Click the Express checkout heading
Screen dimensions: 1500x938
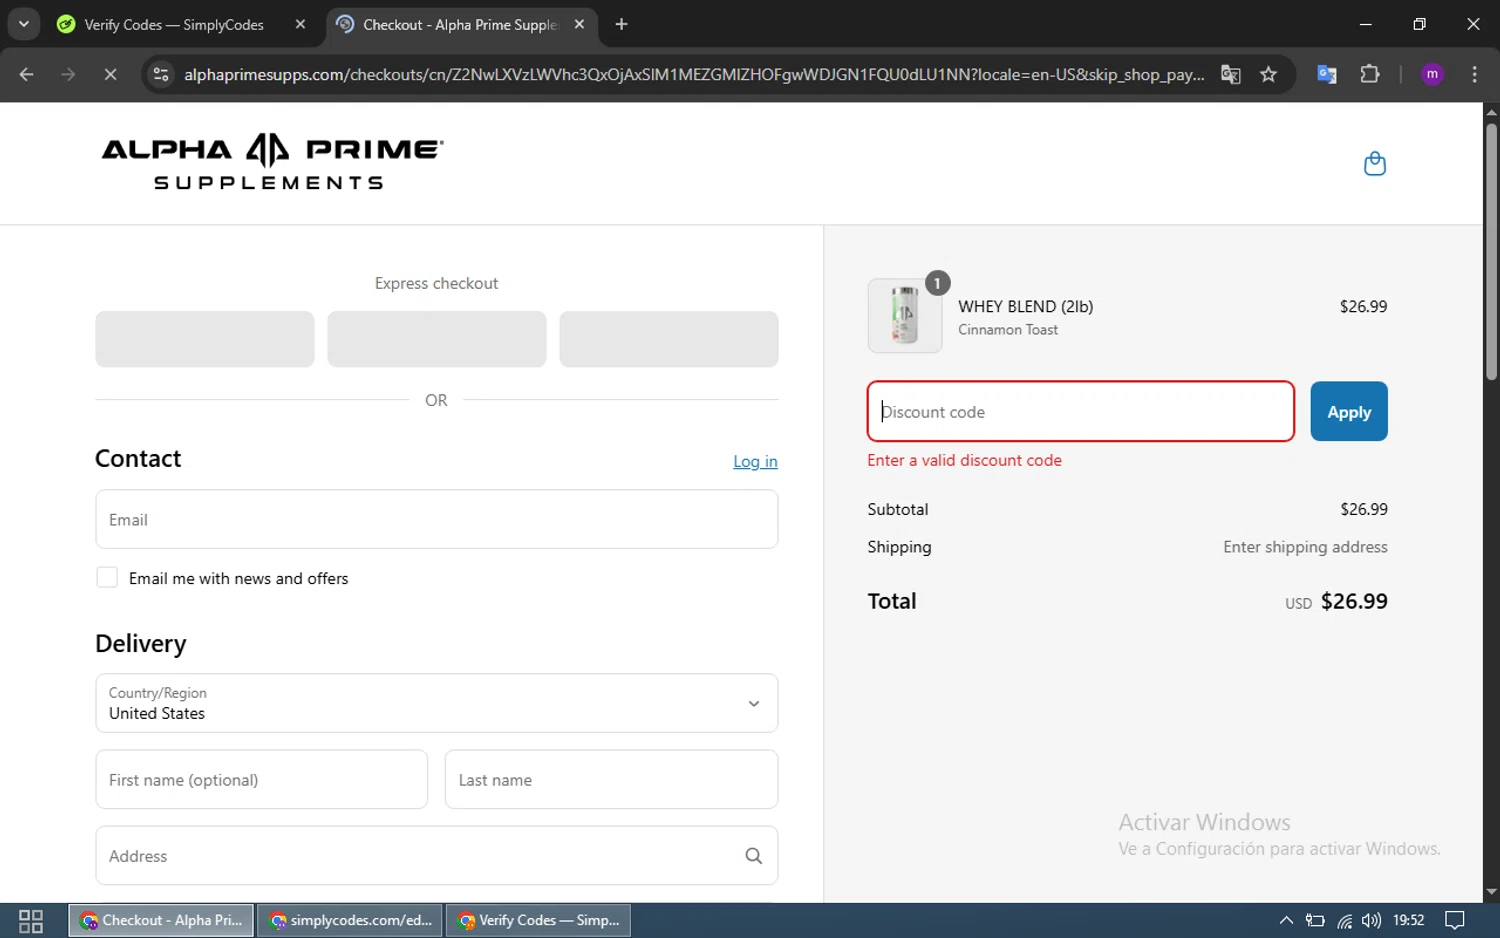pyautogui.click(x=436, y=283)
